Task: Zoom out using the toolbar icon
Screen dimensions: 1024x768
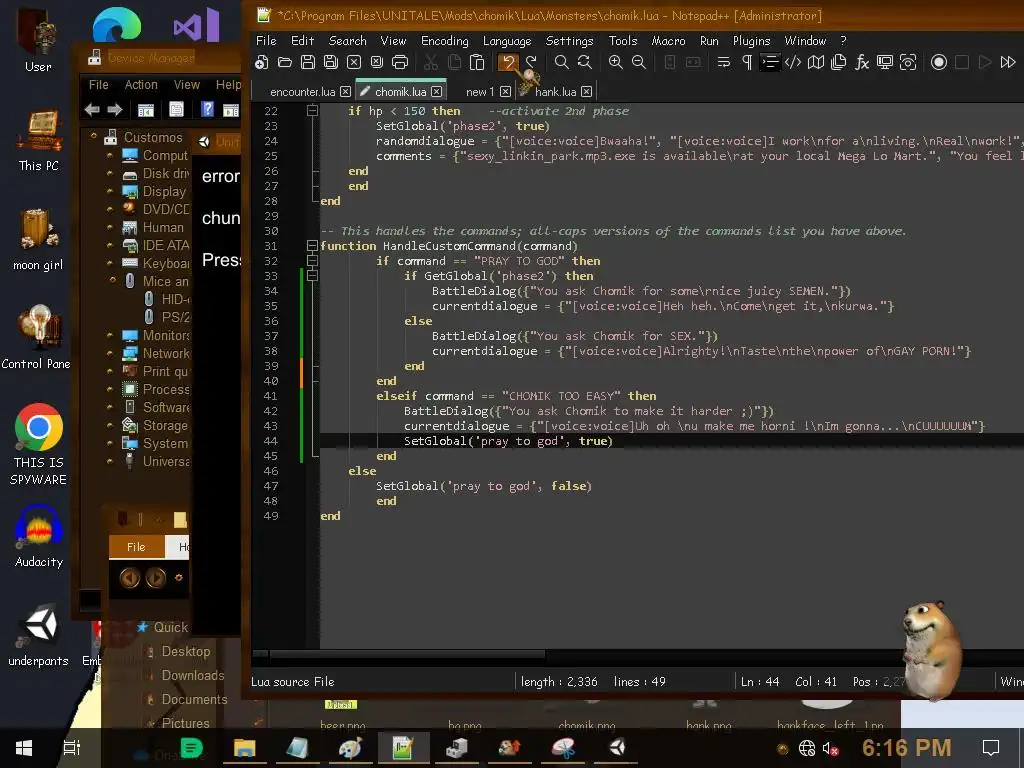Action: (x=639, y=62)
